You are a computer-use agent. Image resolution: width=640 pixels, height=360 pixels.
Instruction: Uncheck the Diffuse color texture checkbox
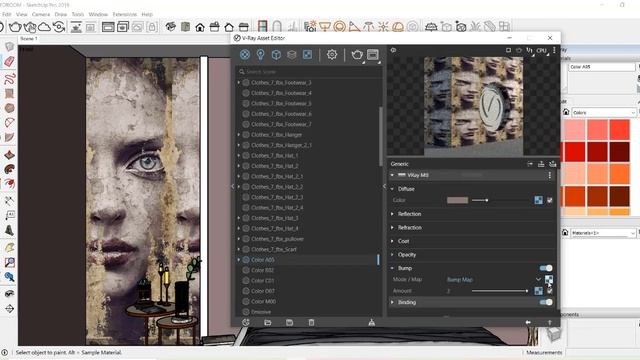pos(550,200)
